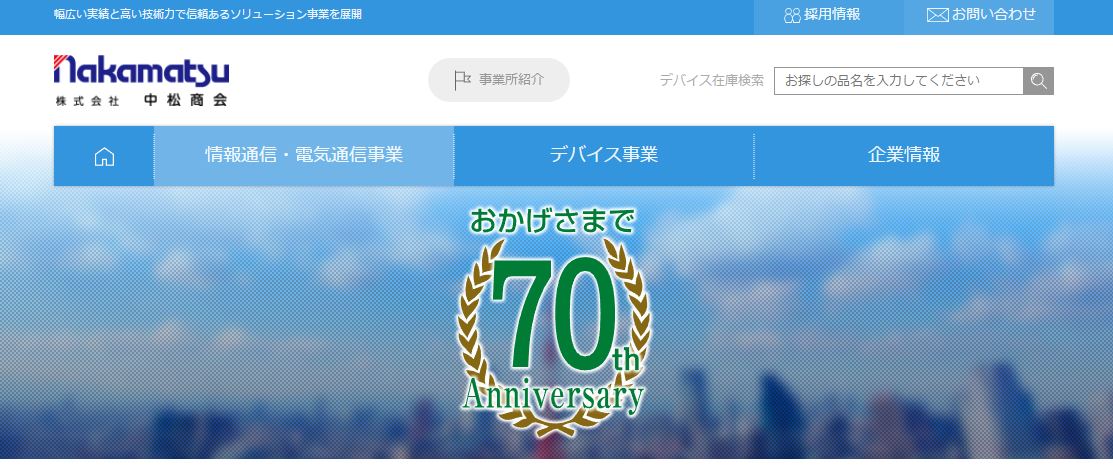Click the 株式会社 中松商会 company name text
The width and height of the screenshot is (1113, 470).
[141, 100]
